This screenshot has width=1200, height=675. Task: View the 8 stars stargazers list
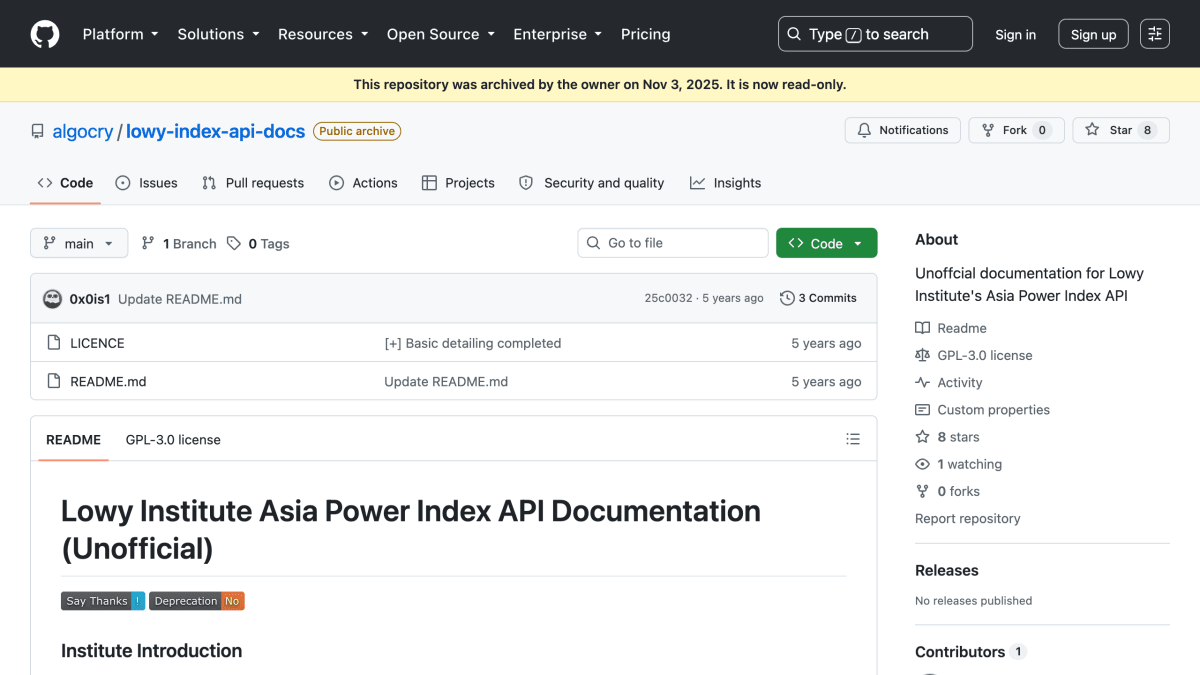pyautogui.click(x=948, y=437)
